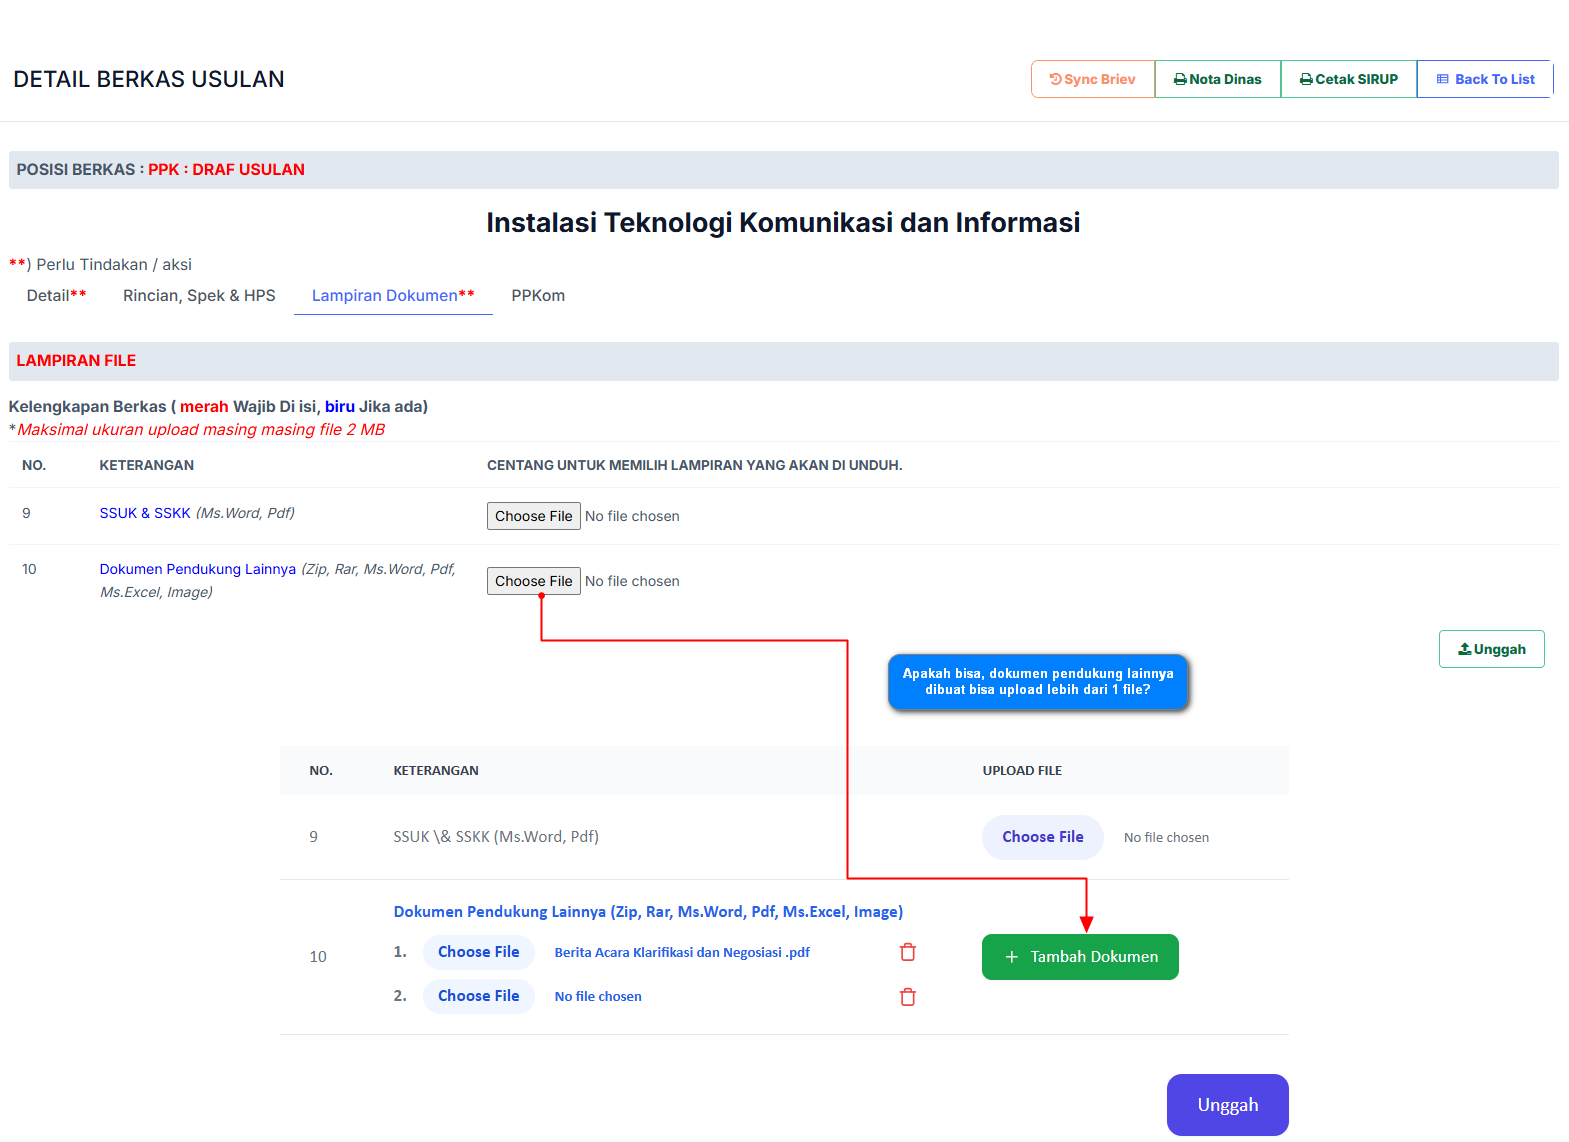Switch to Rincian, Spek & HPS tab
1569x1142 pixels.
[x=199, y=296]
